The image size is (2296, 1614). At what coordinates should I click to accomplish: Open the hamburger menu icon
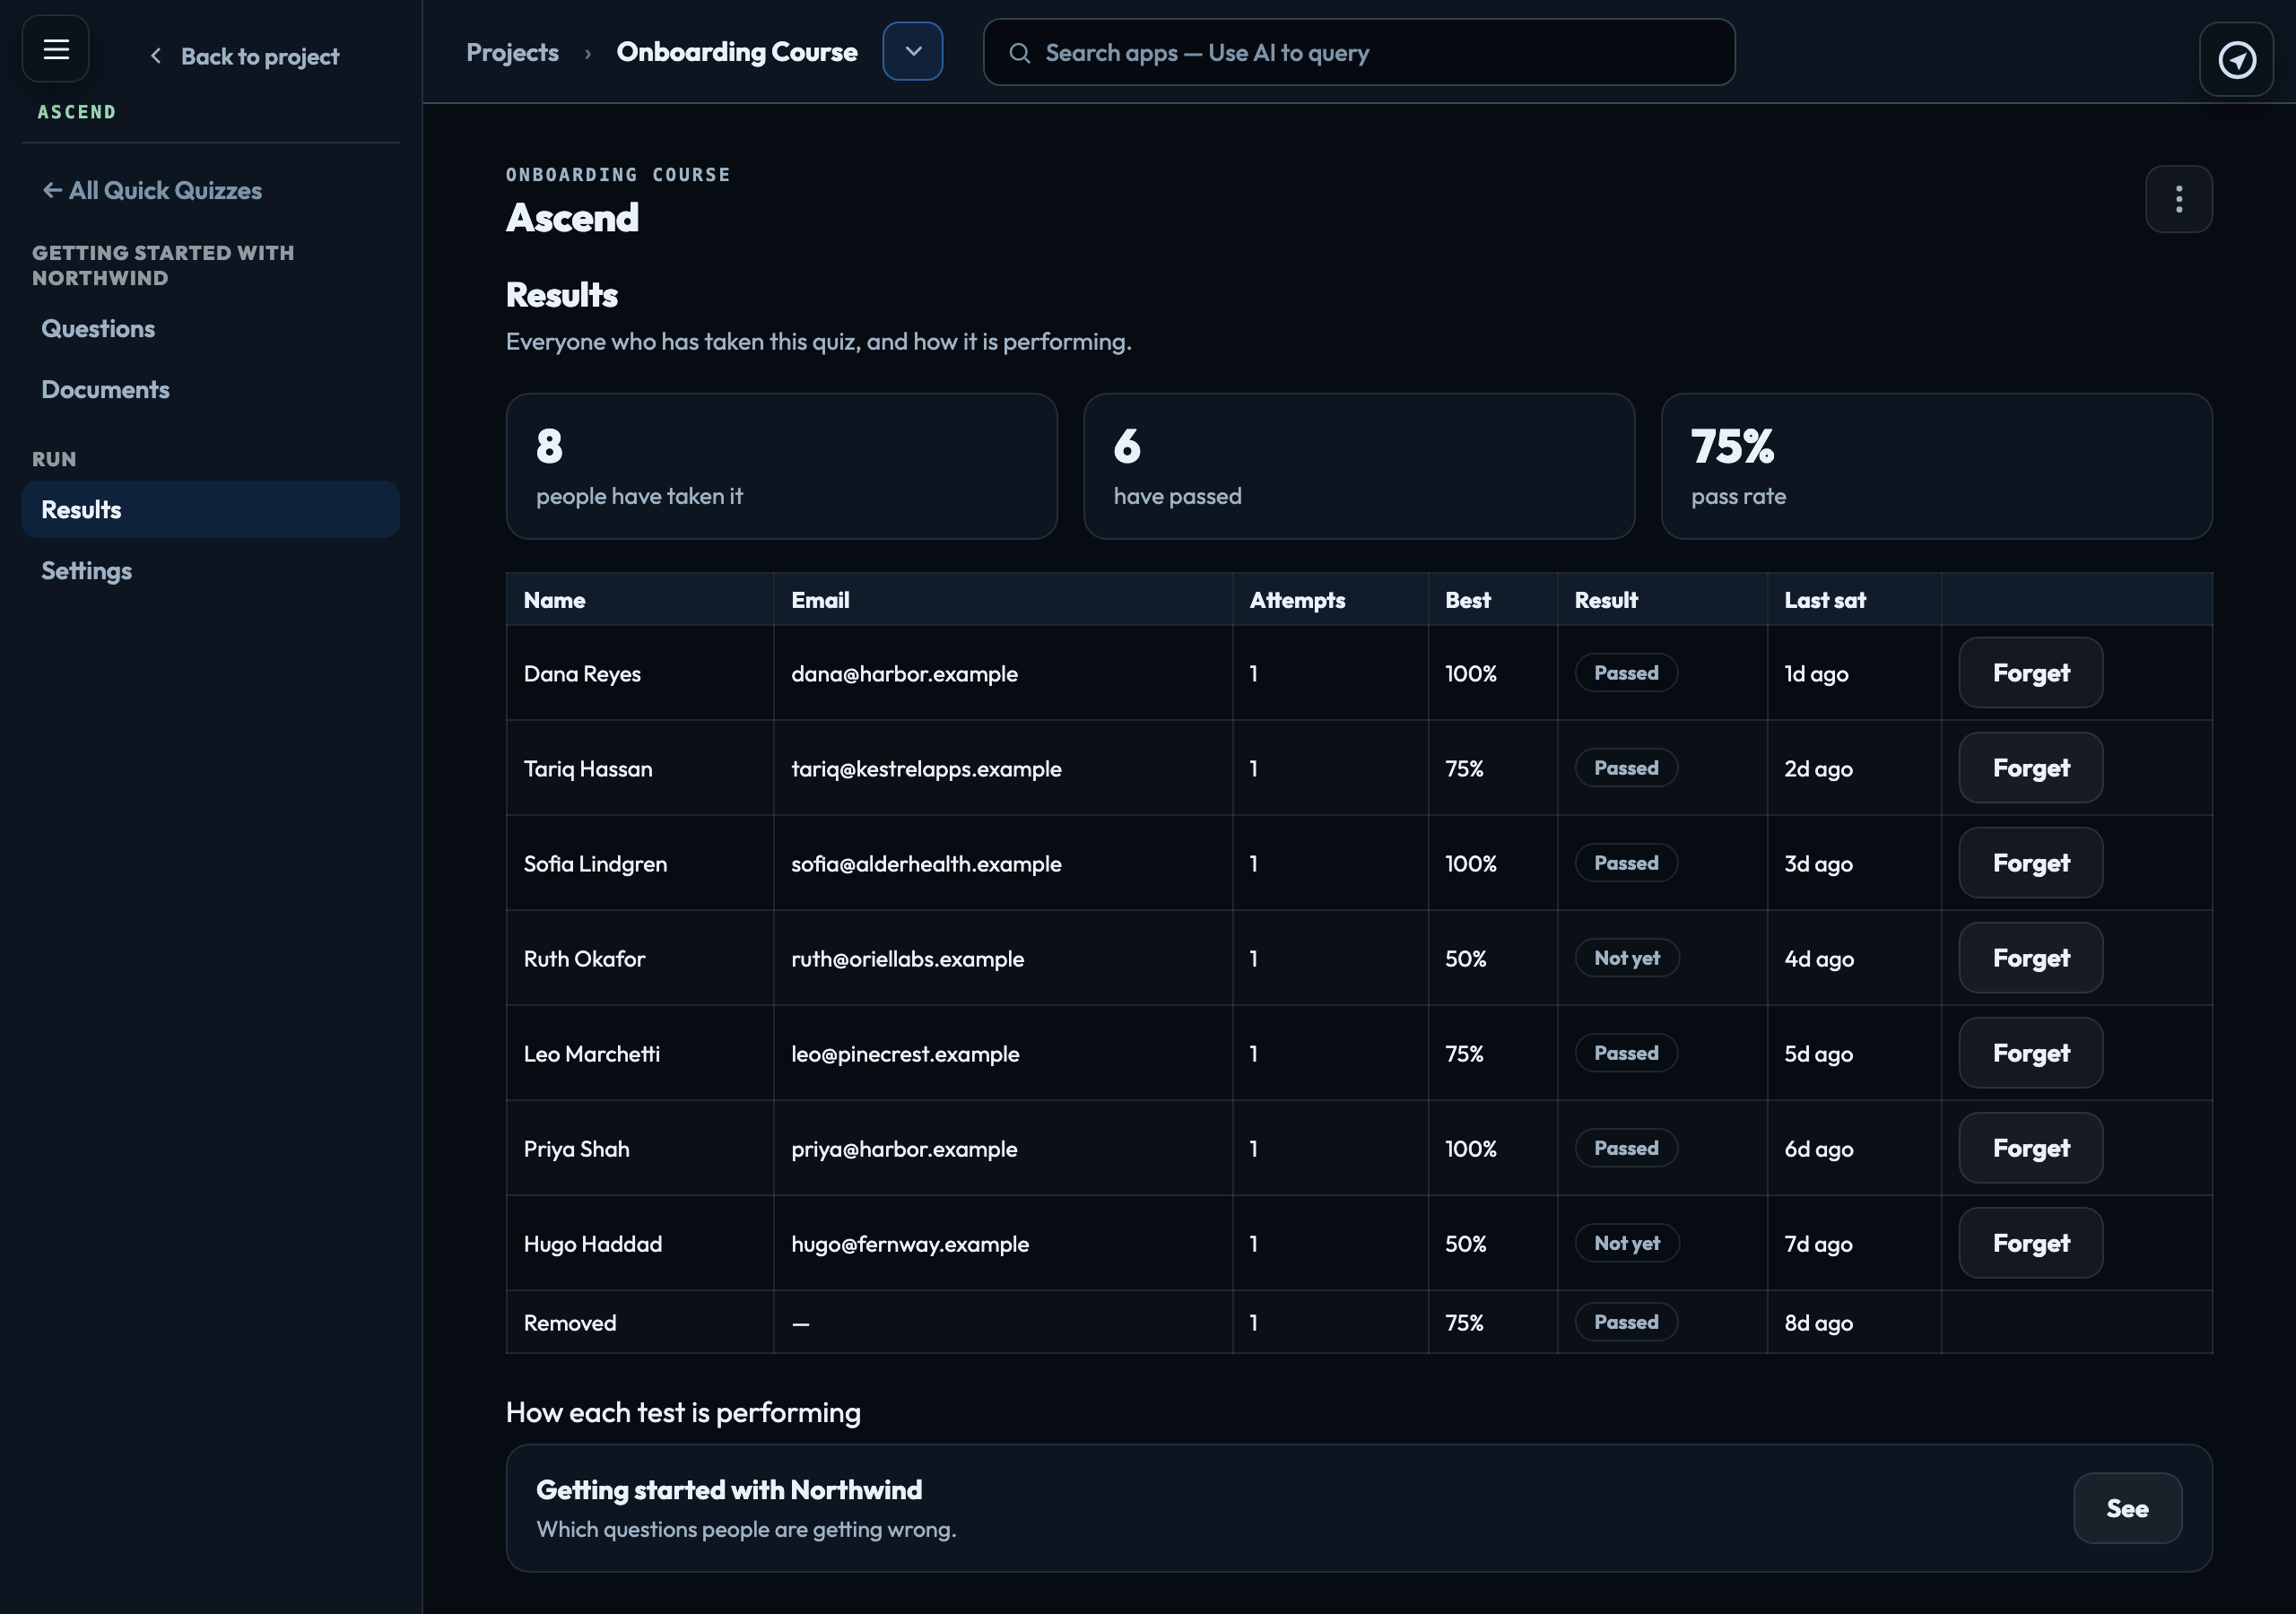tap(56, 49)
